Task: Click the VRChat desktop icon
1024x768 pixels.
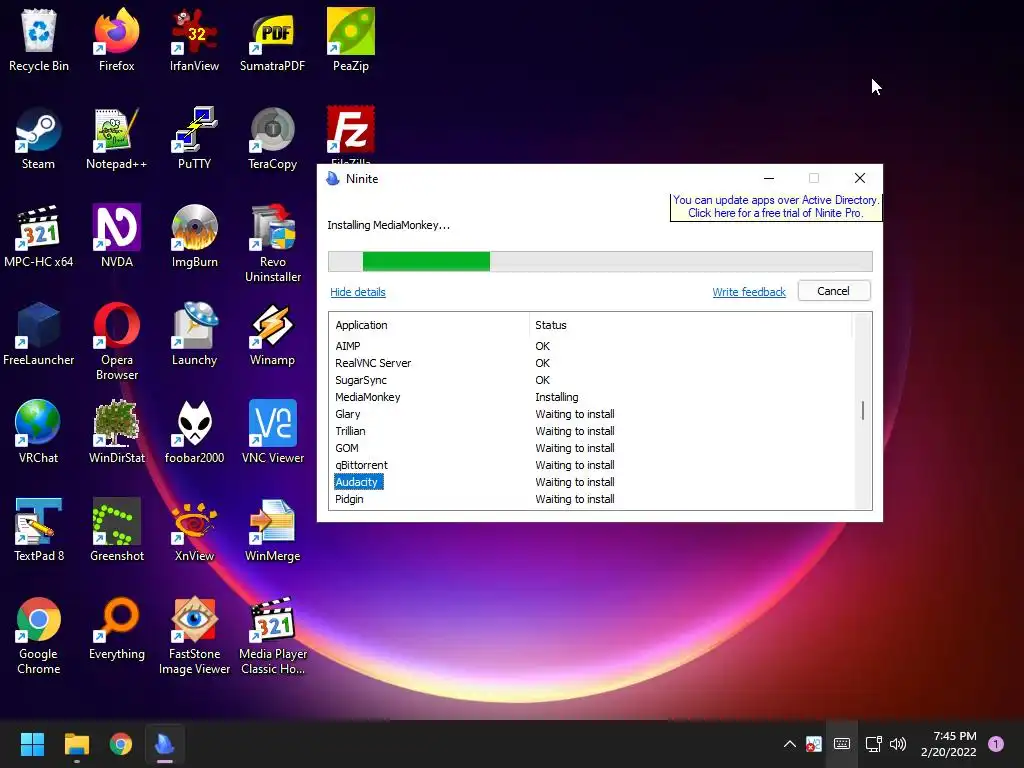Action: 39,432
